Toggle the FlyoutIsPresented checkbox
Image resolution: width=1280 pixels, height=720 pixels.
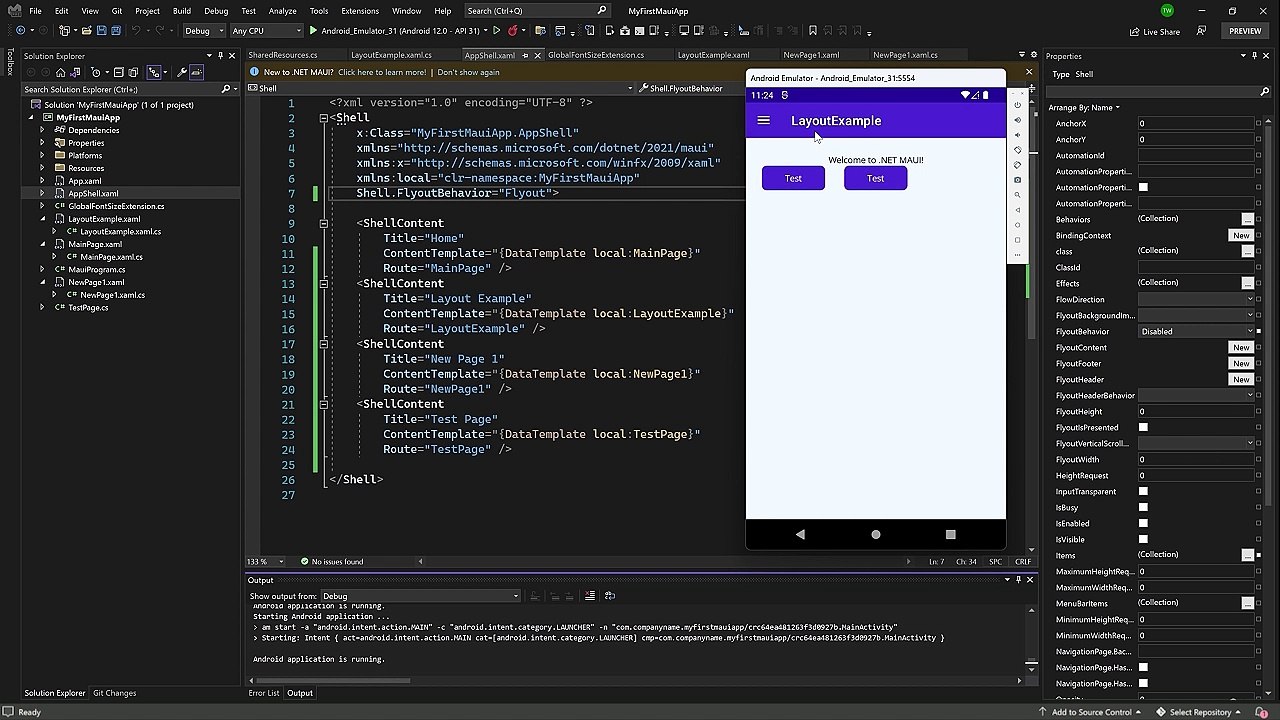[x=1143, y=427]
